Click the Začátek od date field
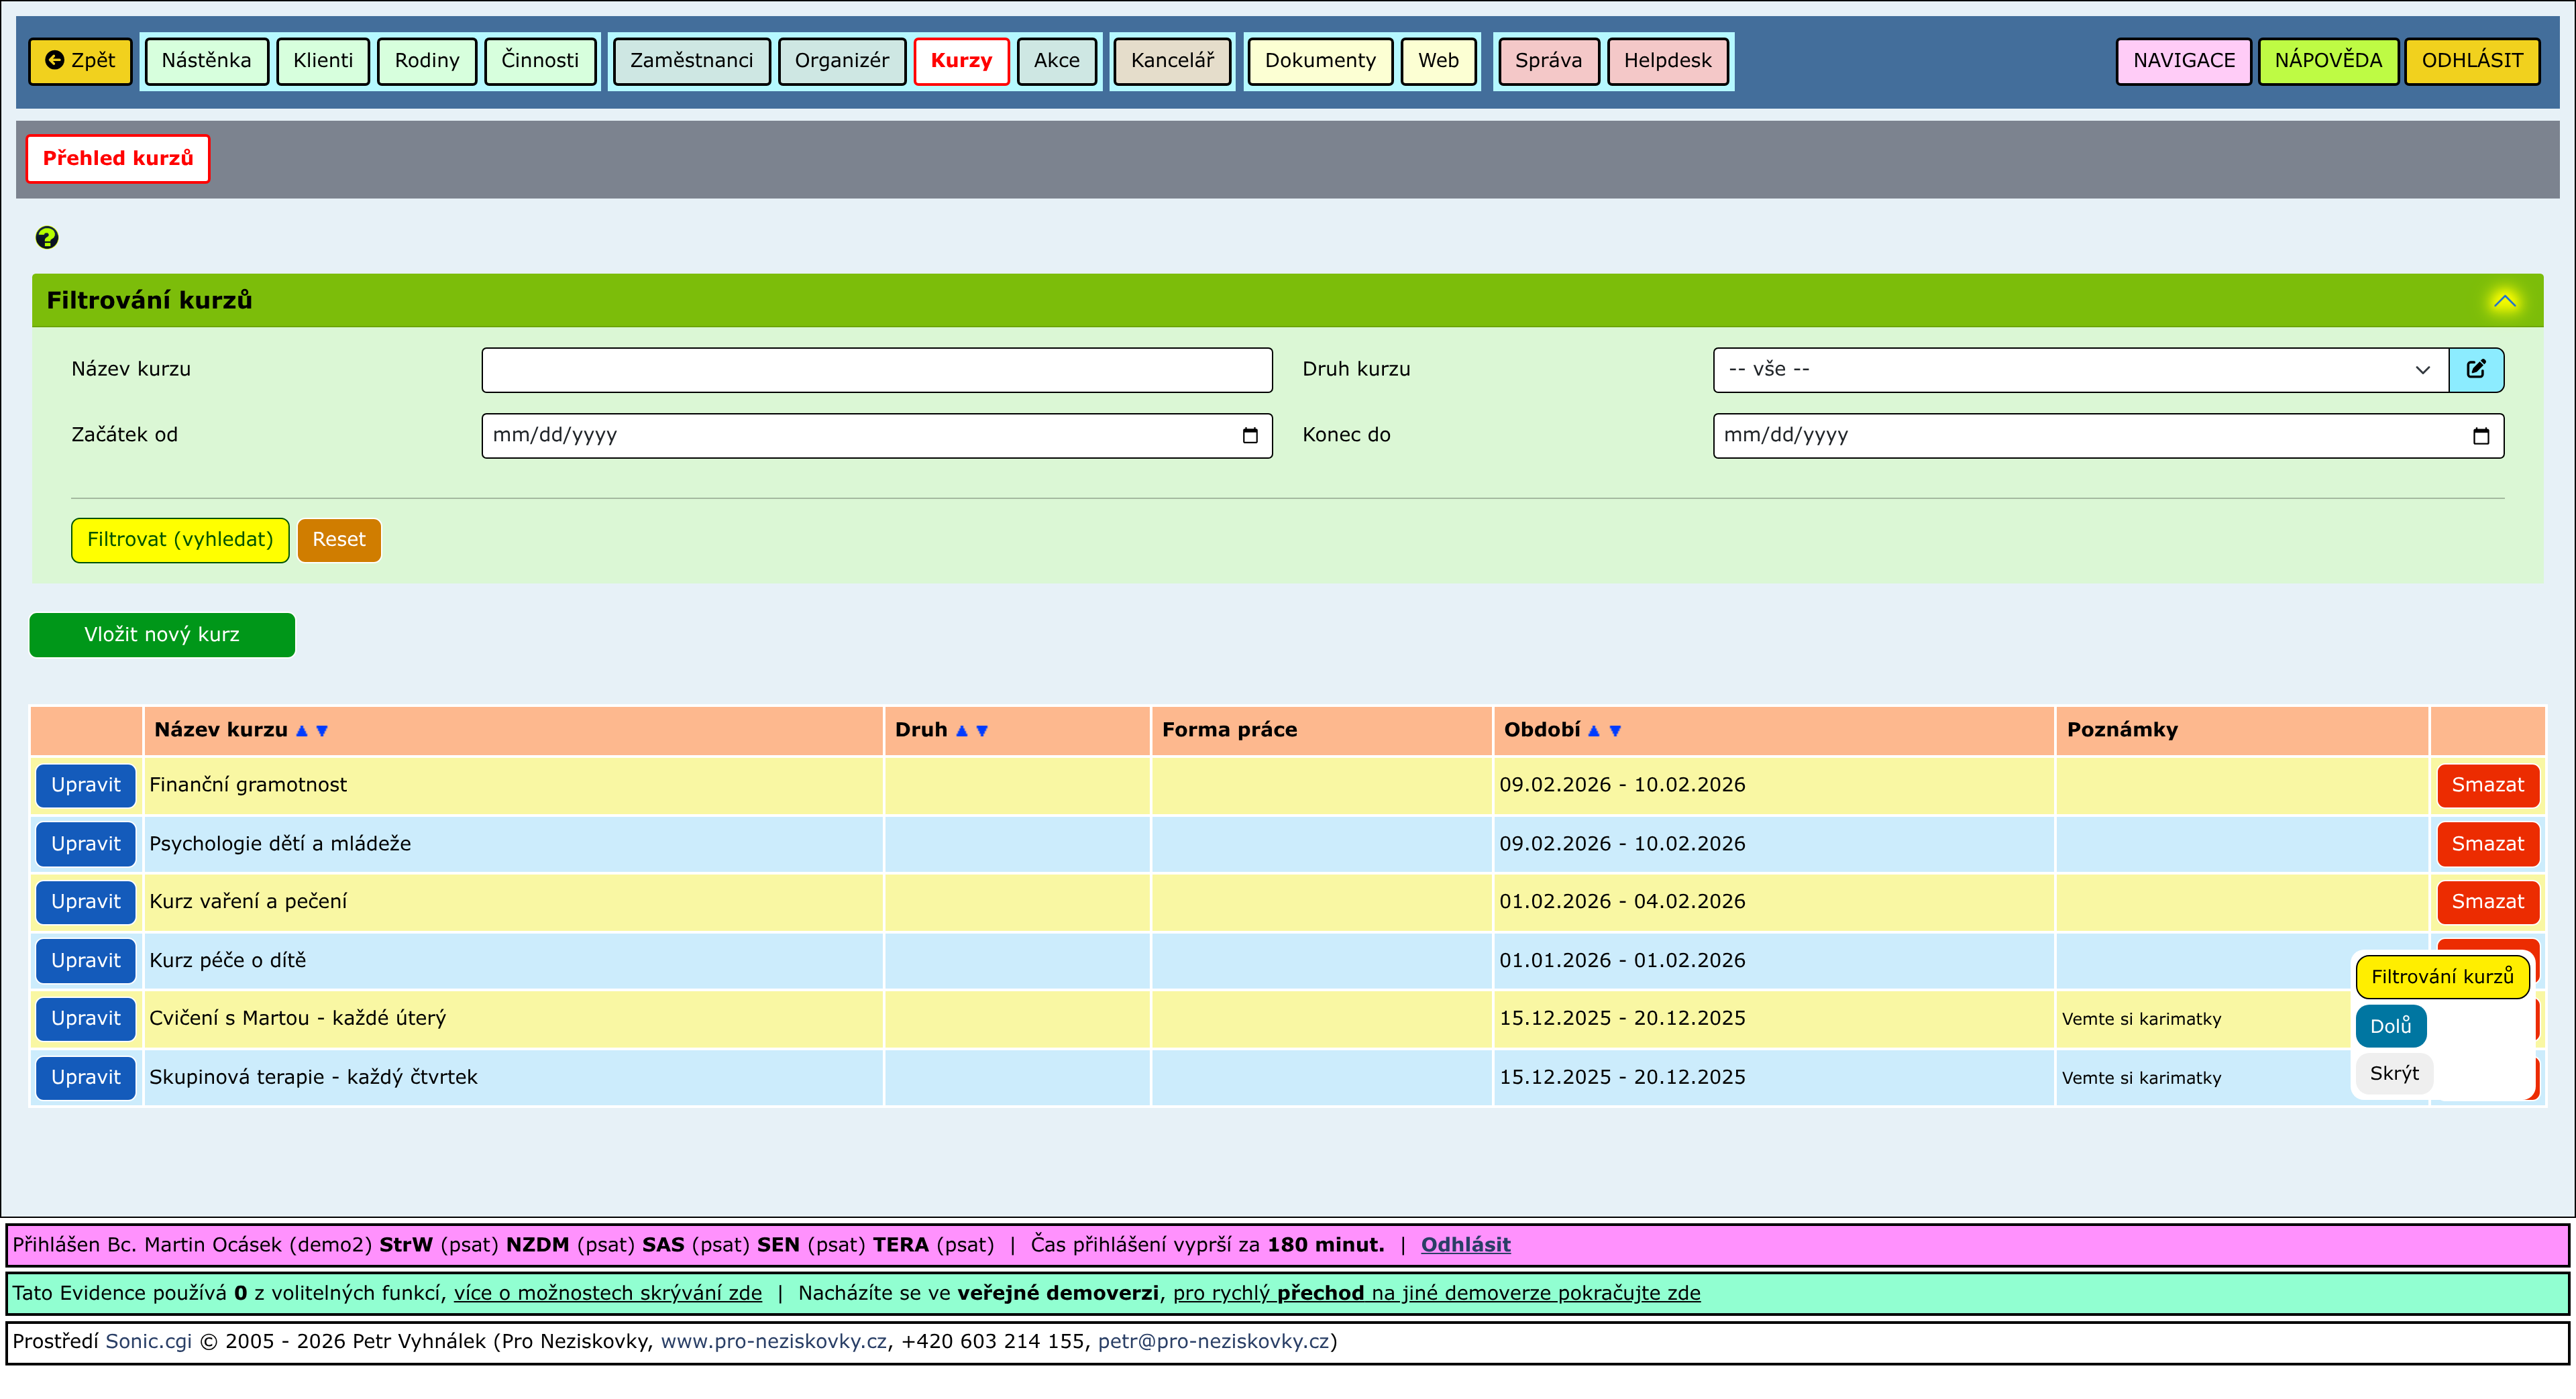 tap(876, 435)
